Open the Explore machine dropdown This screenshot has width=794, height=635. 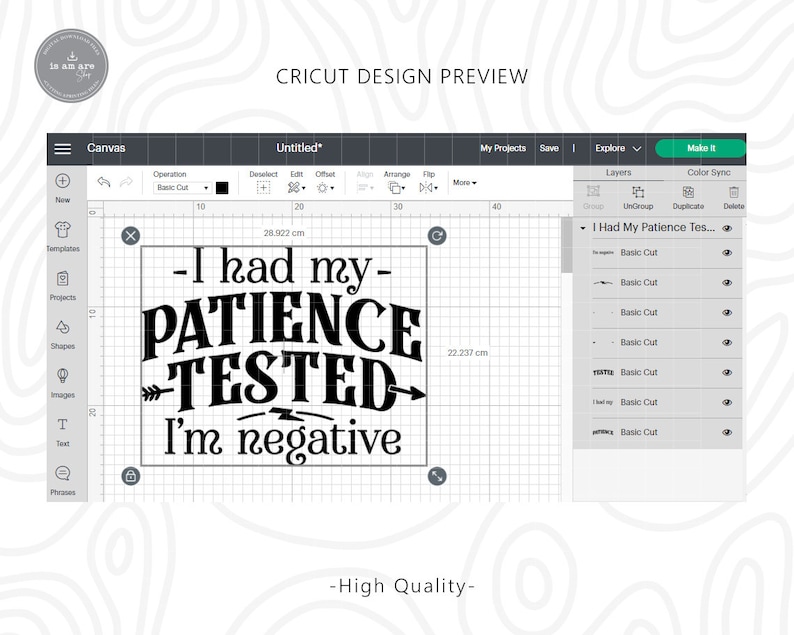618,148
